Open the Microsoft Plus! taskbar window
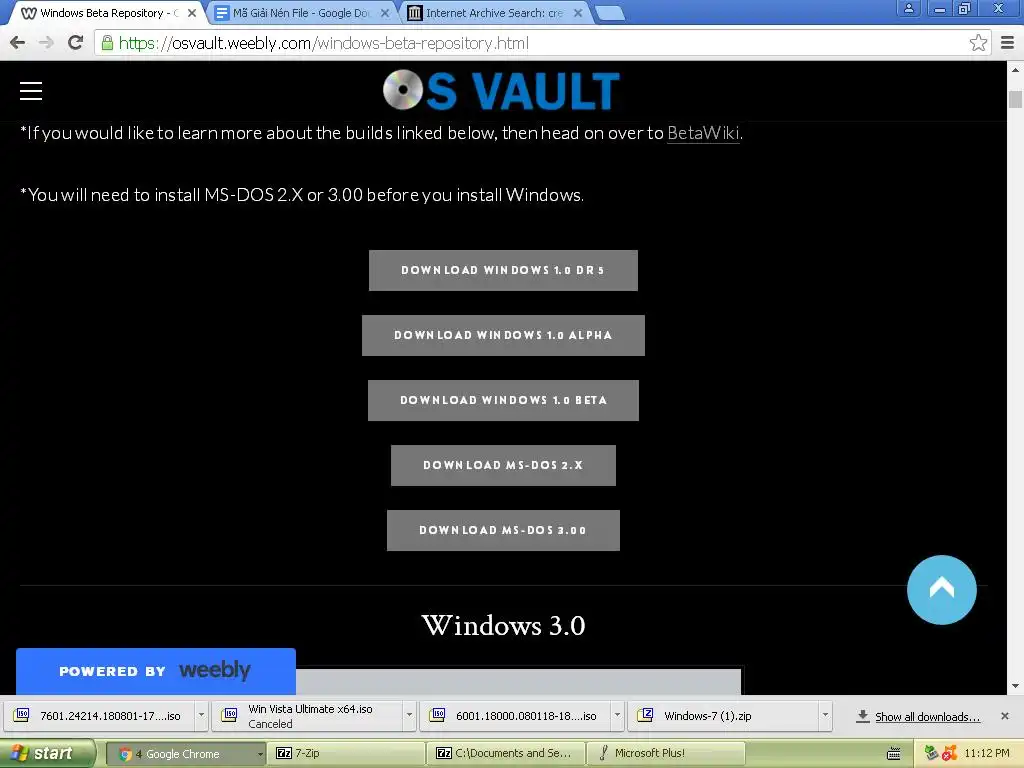 [x=666, y=753]
